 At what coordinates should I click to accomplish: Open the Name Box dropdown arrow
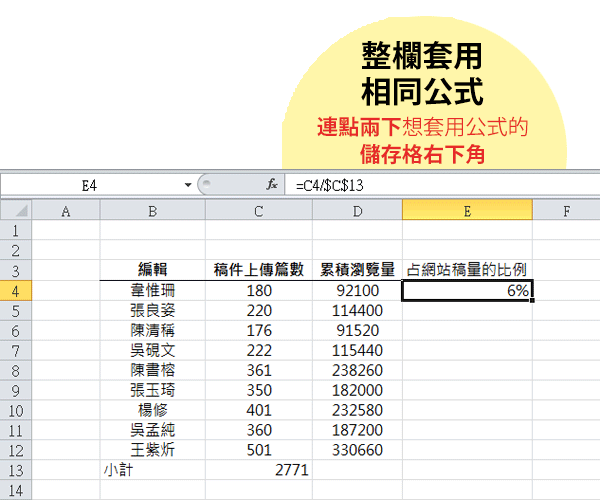pyautogui.click(x=188, y=185)
